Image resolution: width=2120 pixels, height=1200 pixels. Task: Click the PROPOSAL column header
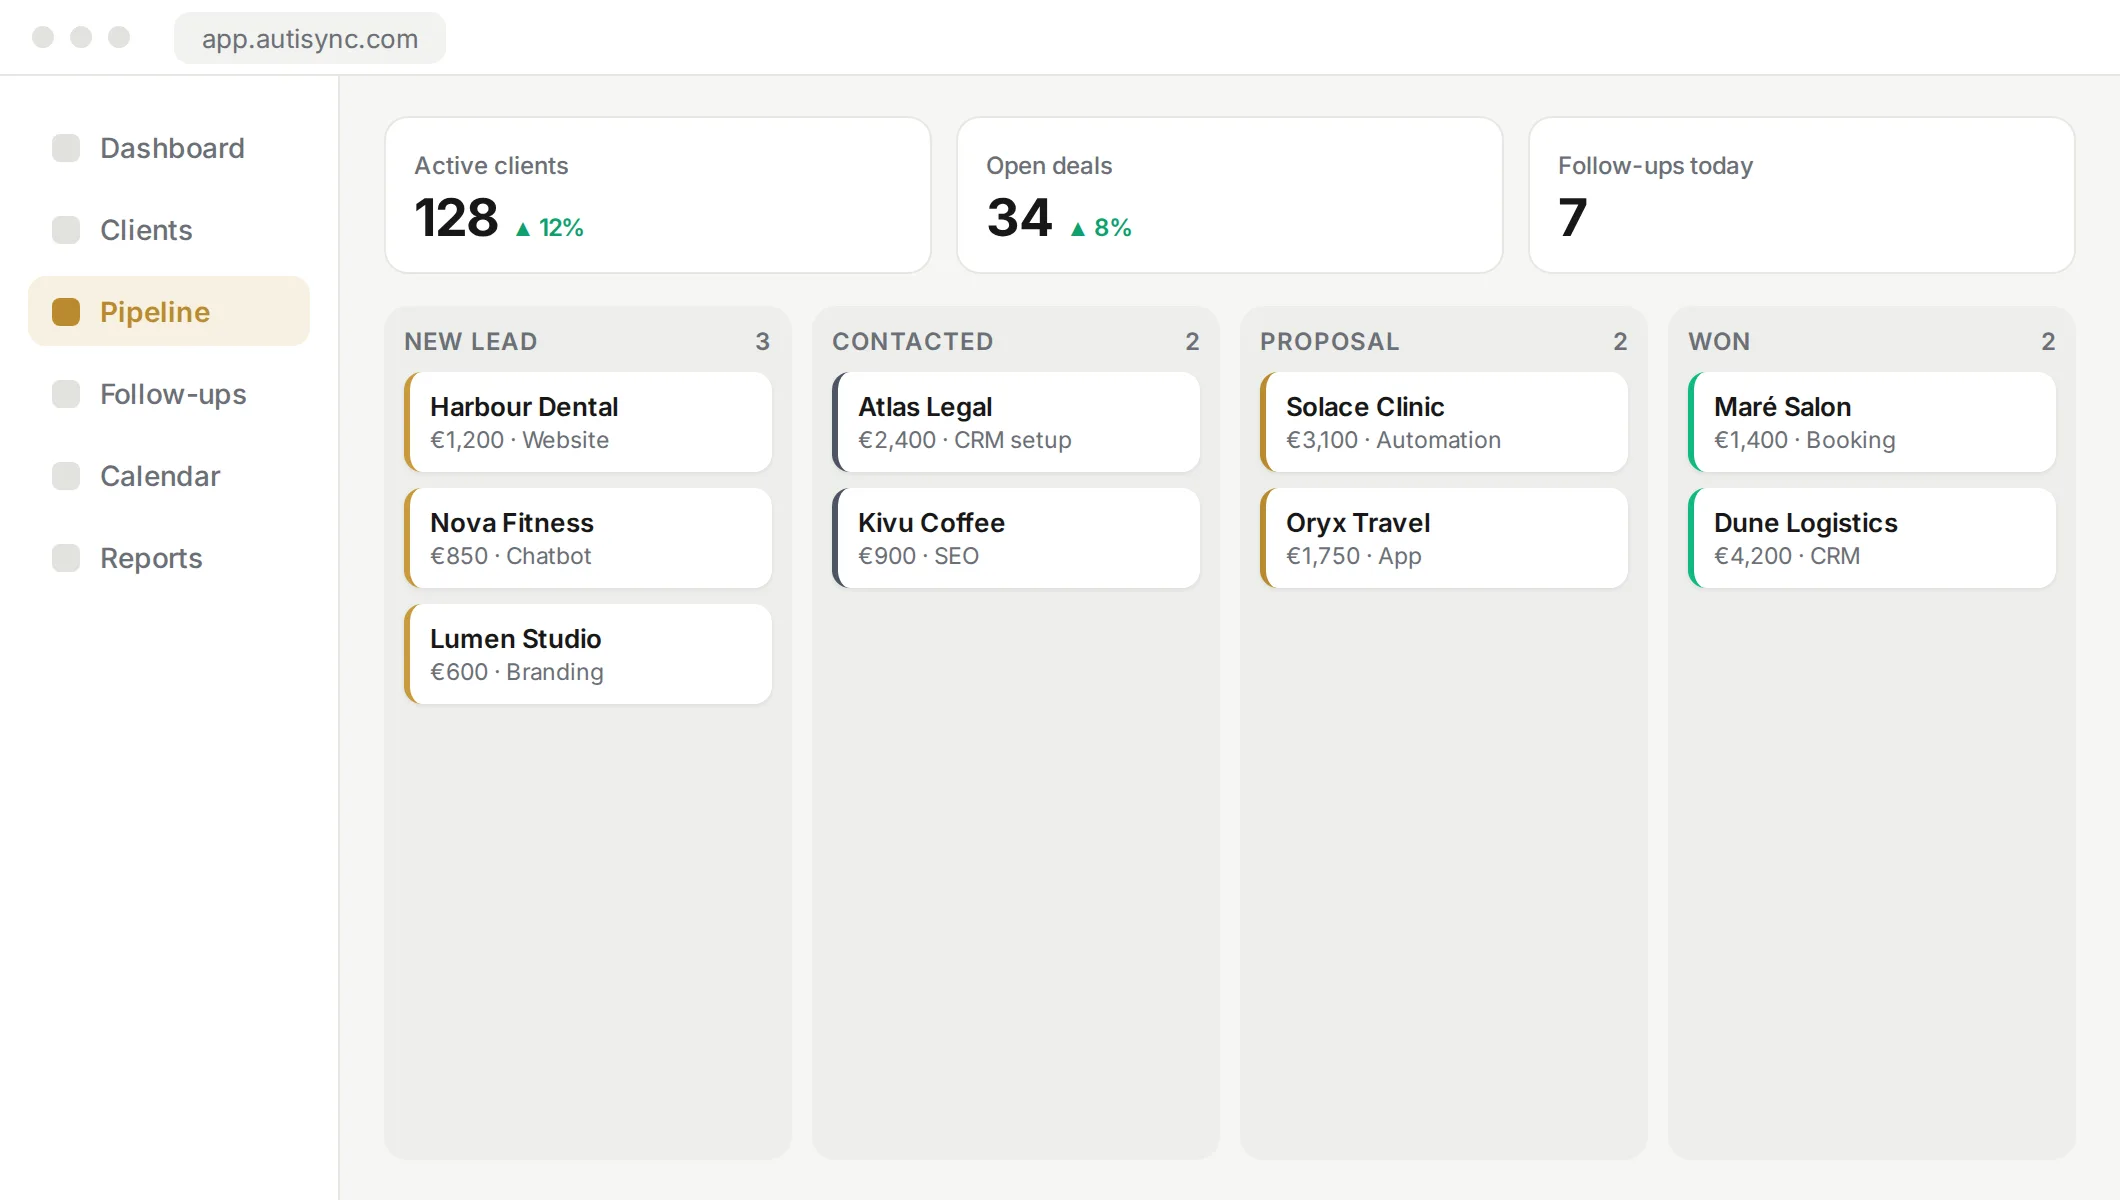click(1330, 341)
